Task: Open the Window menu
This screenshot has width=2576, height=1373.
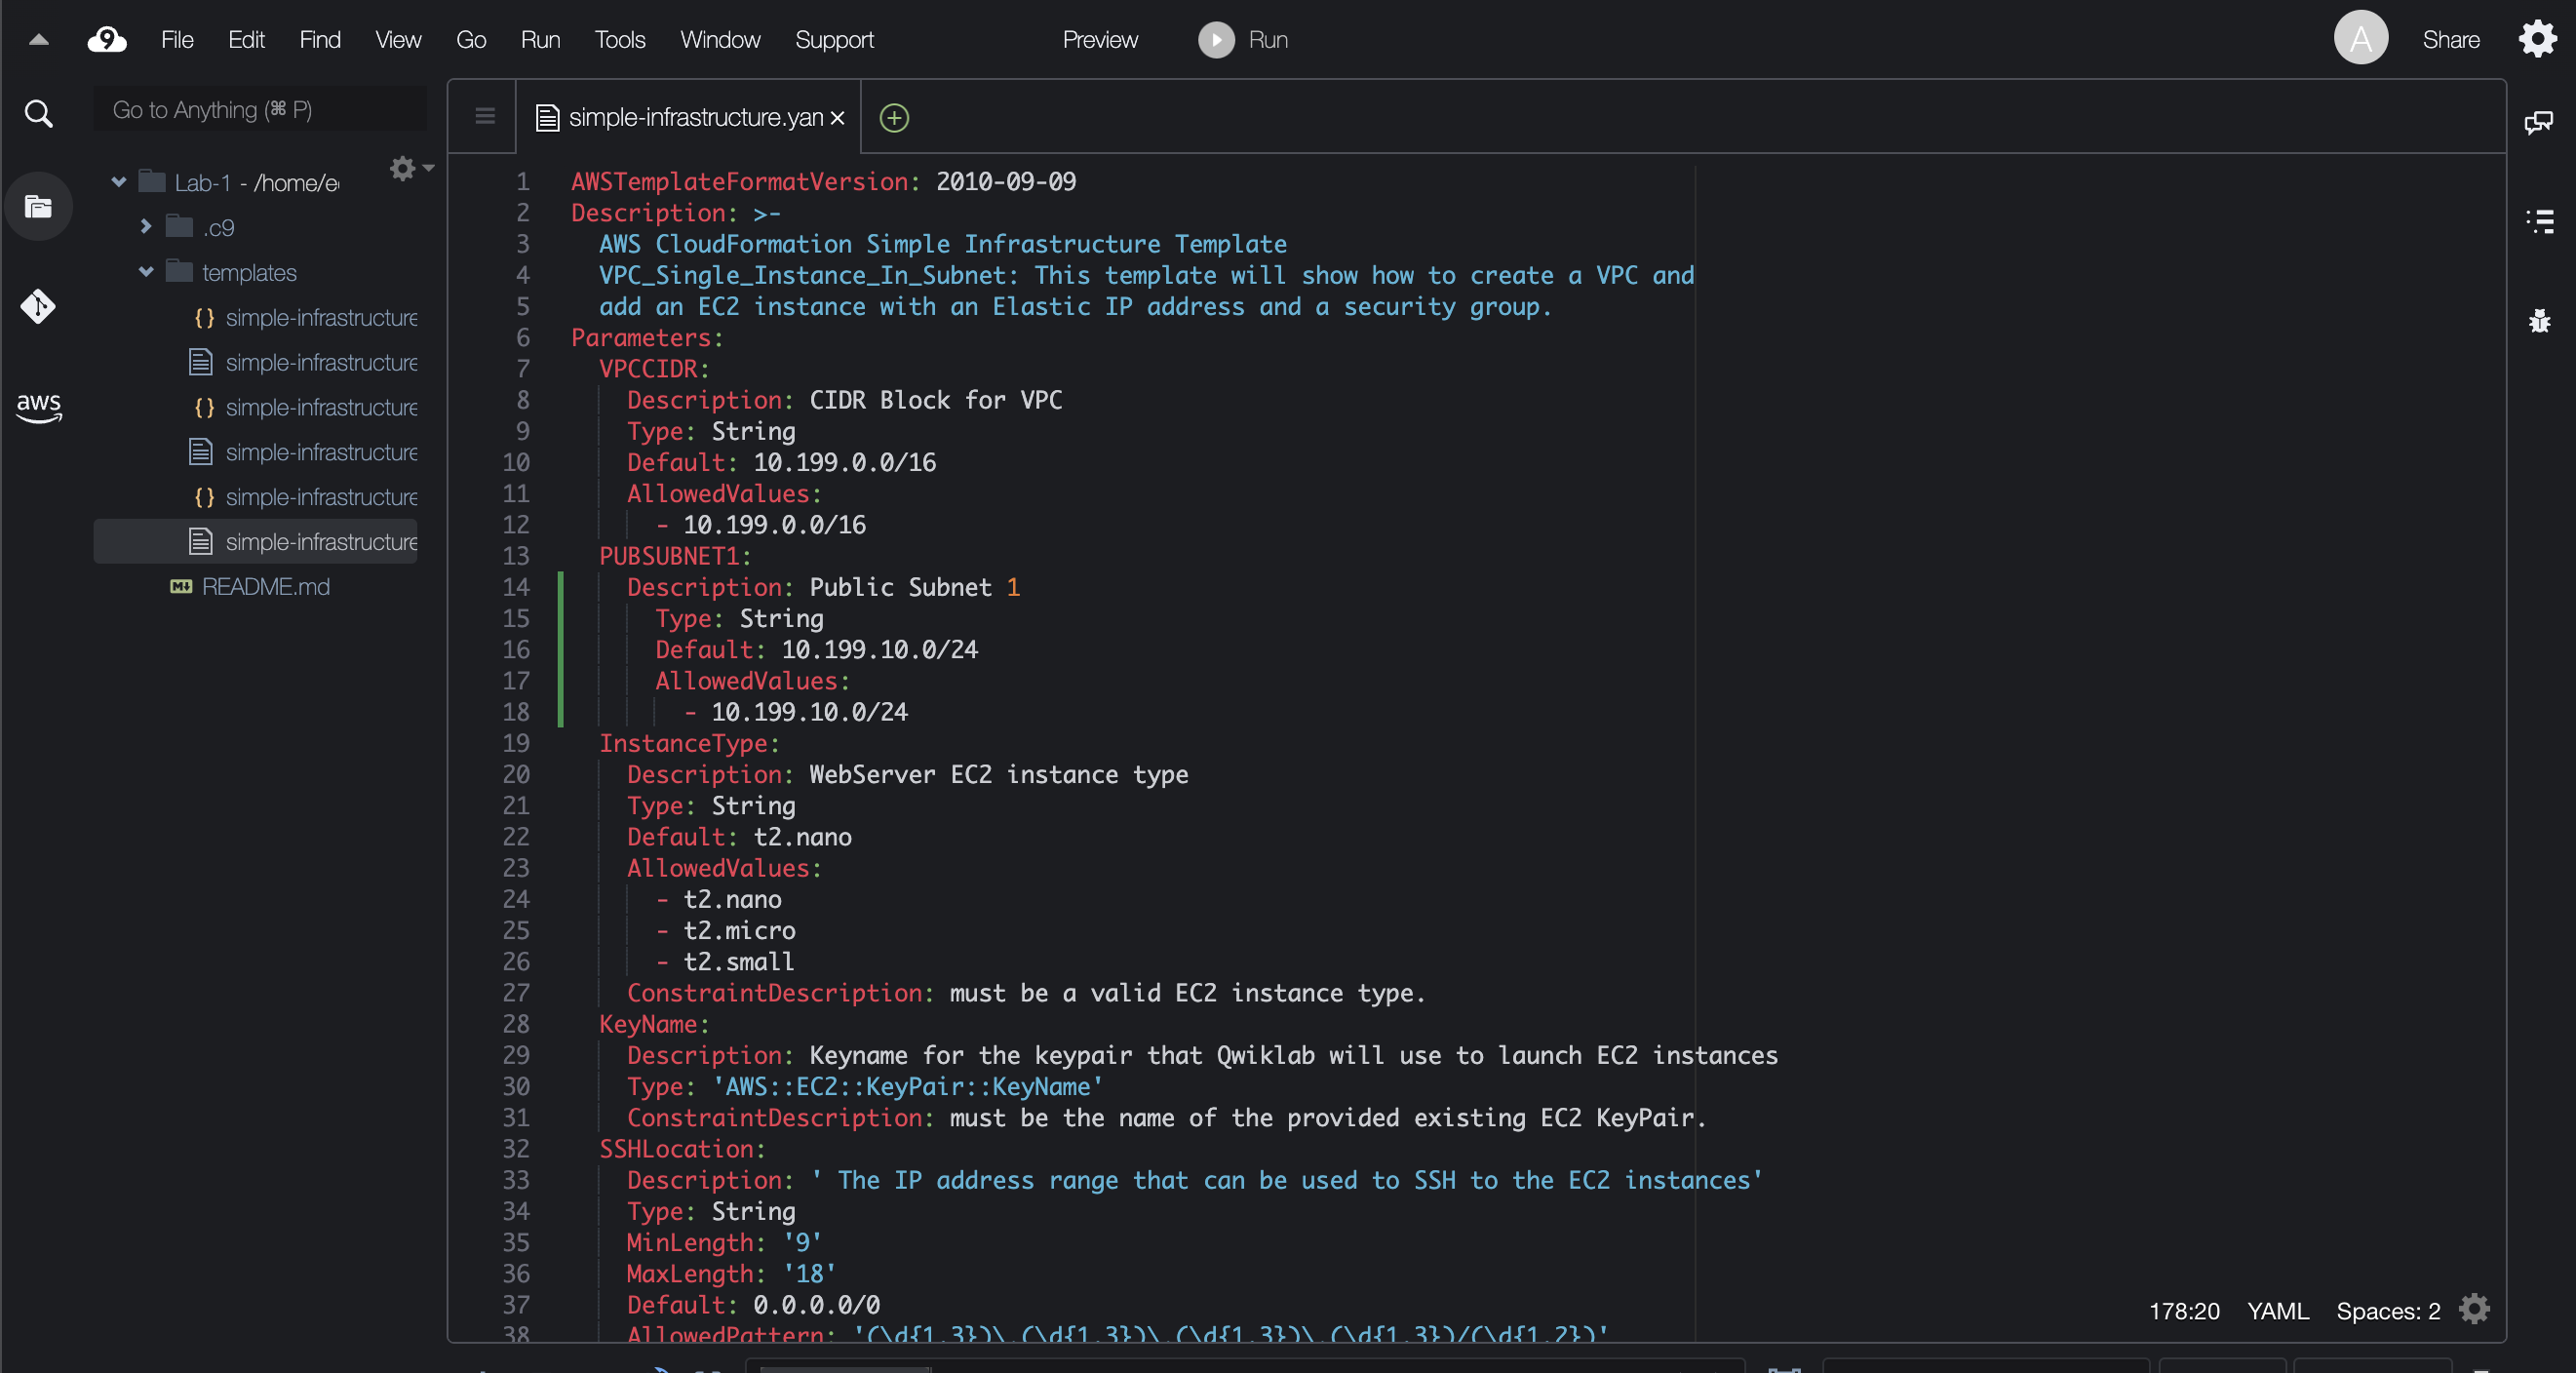Action: [x=720, y=40]
